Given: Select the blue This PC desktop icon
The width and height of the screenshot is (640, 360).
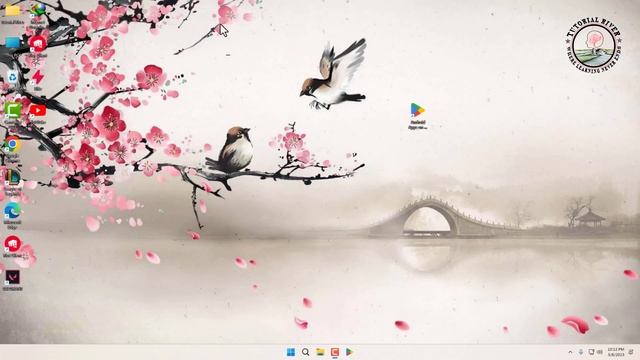Looking at the screenshot, I should [x=12, y=43].
